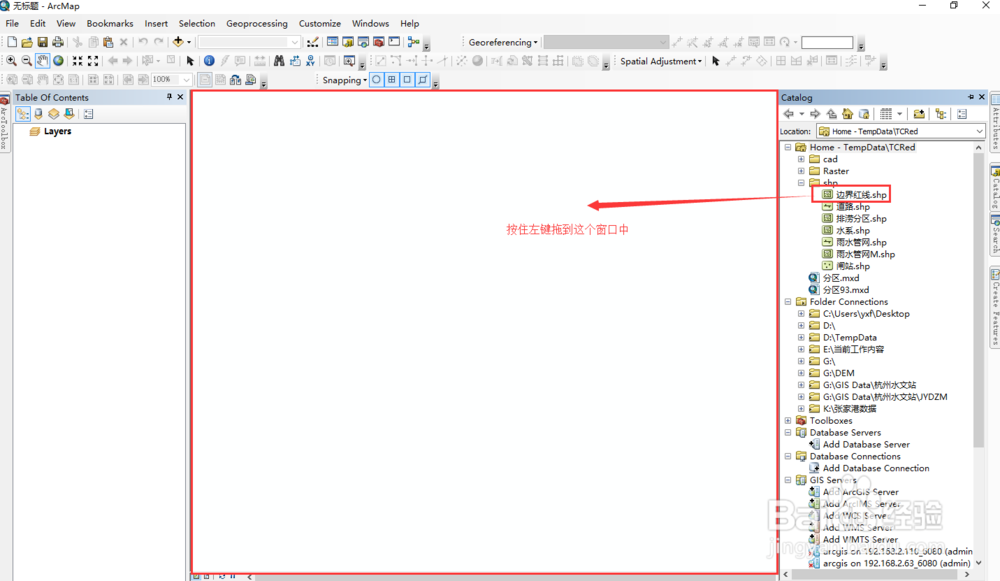Expand the cad folder in Catalog
Screen dimensions: 1000x581
pos(801,159)
